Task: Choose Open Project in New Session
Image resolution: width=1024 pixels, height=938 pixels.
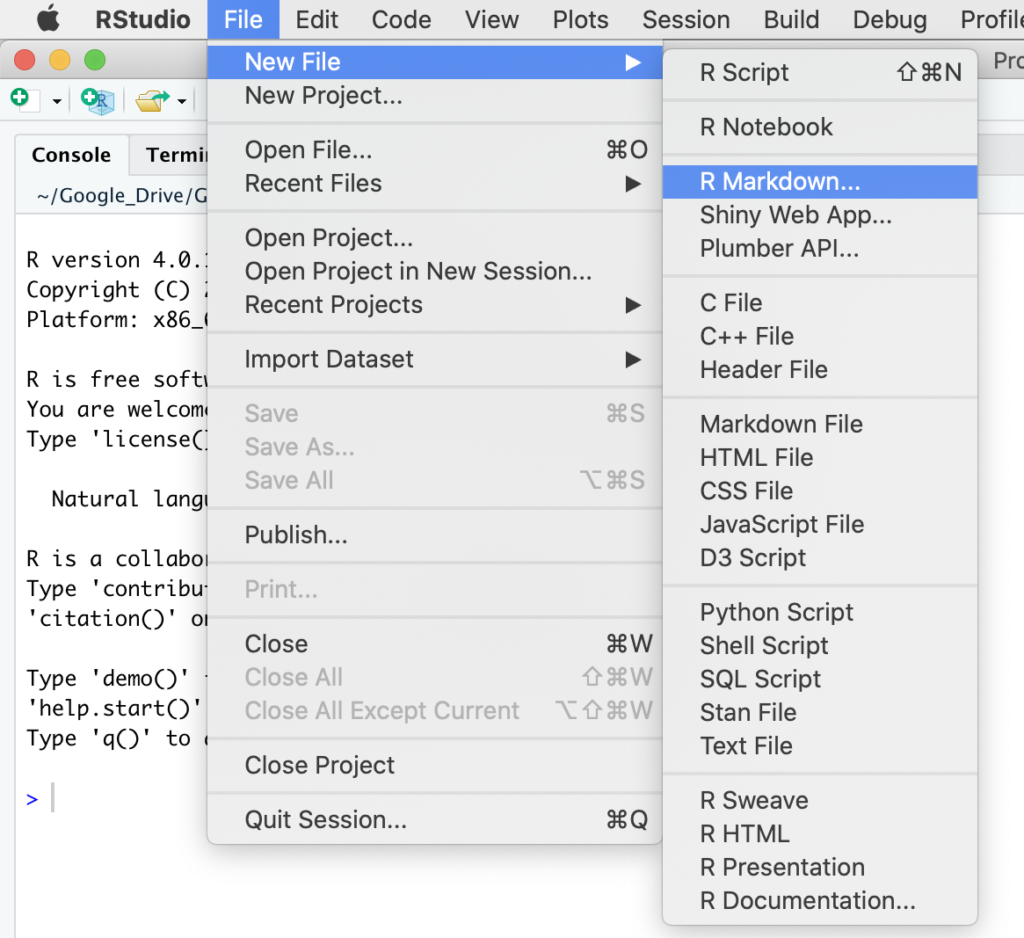Action: (435, 271)
